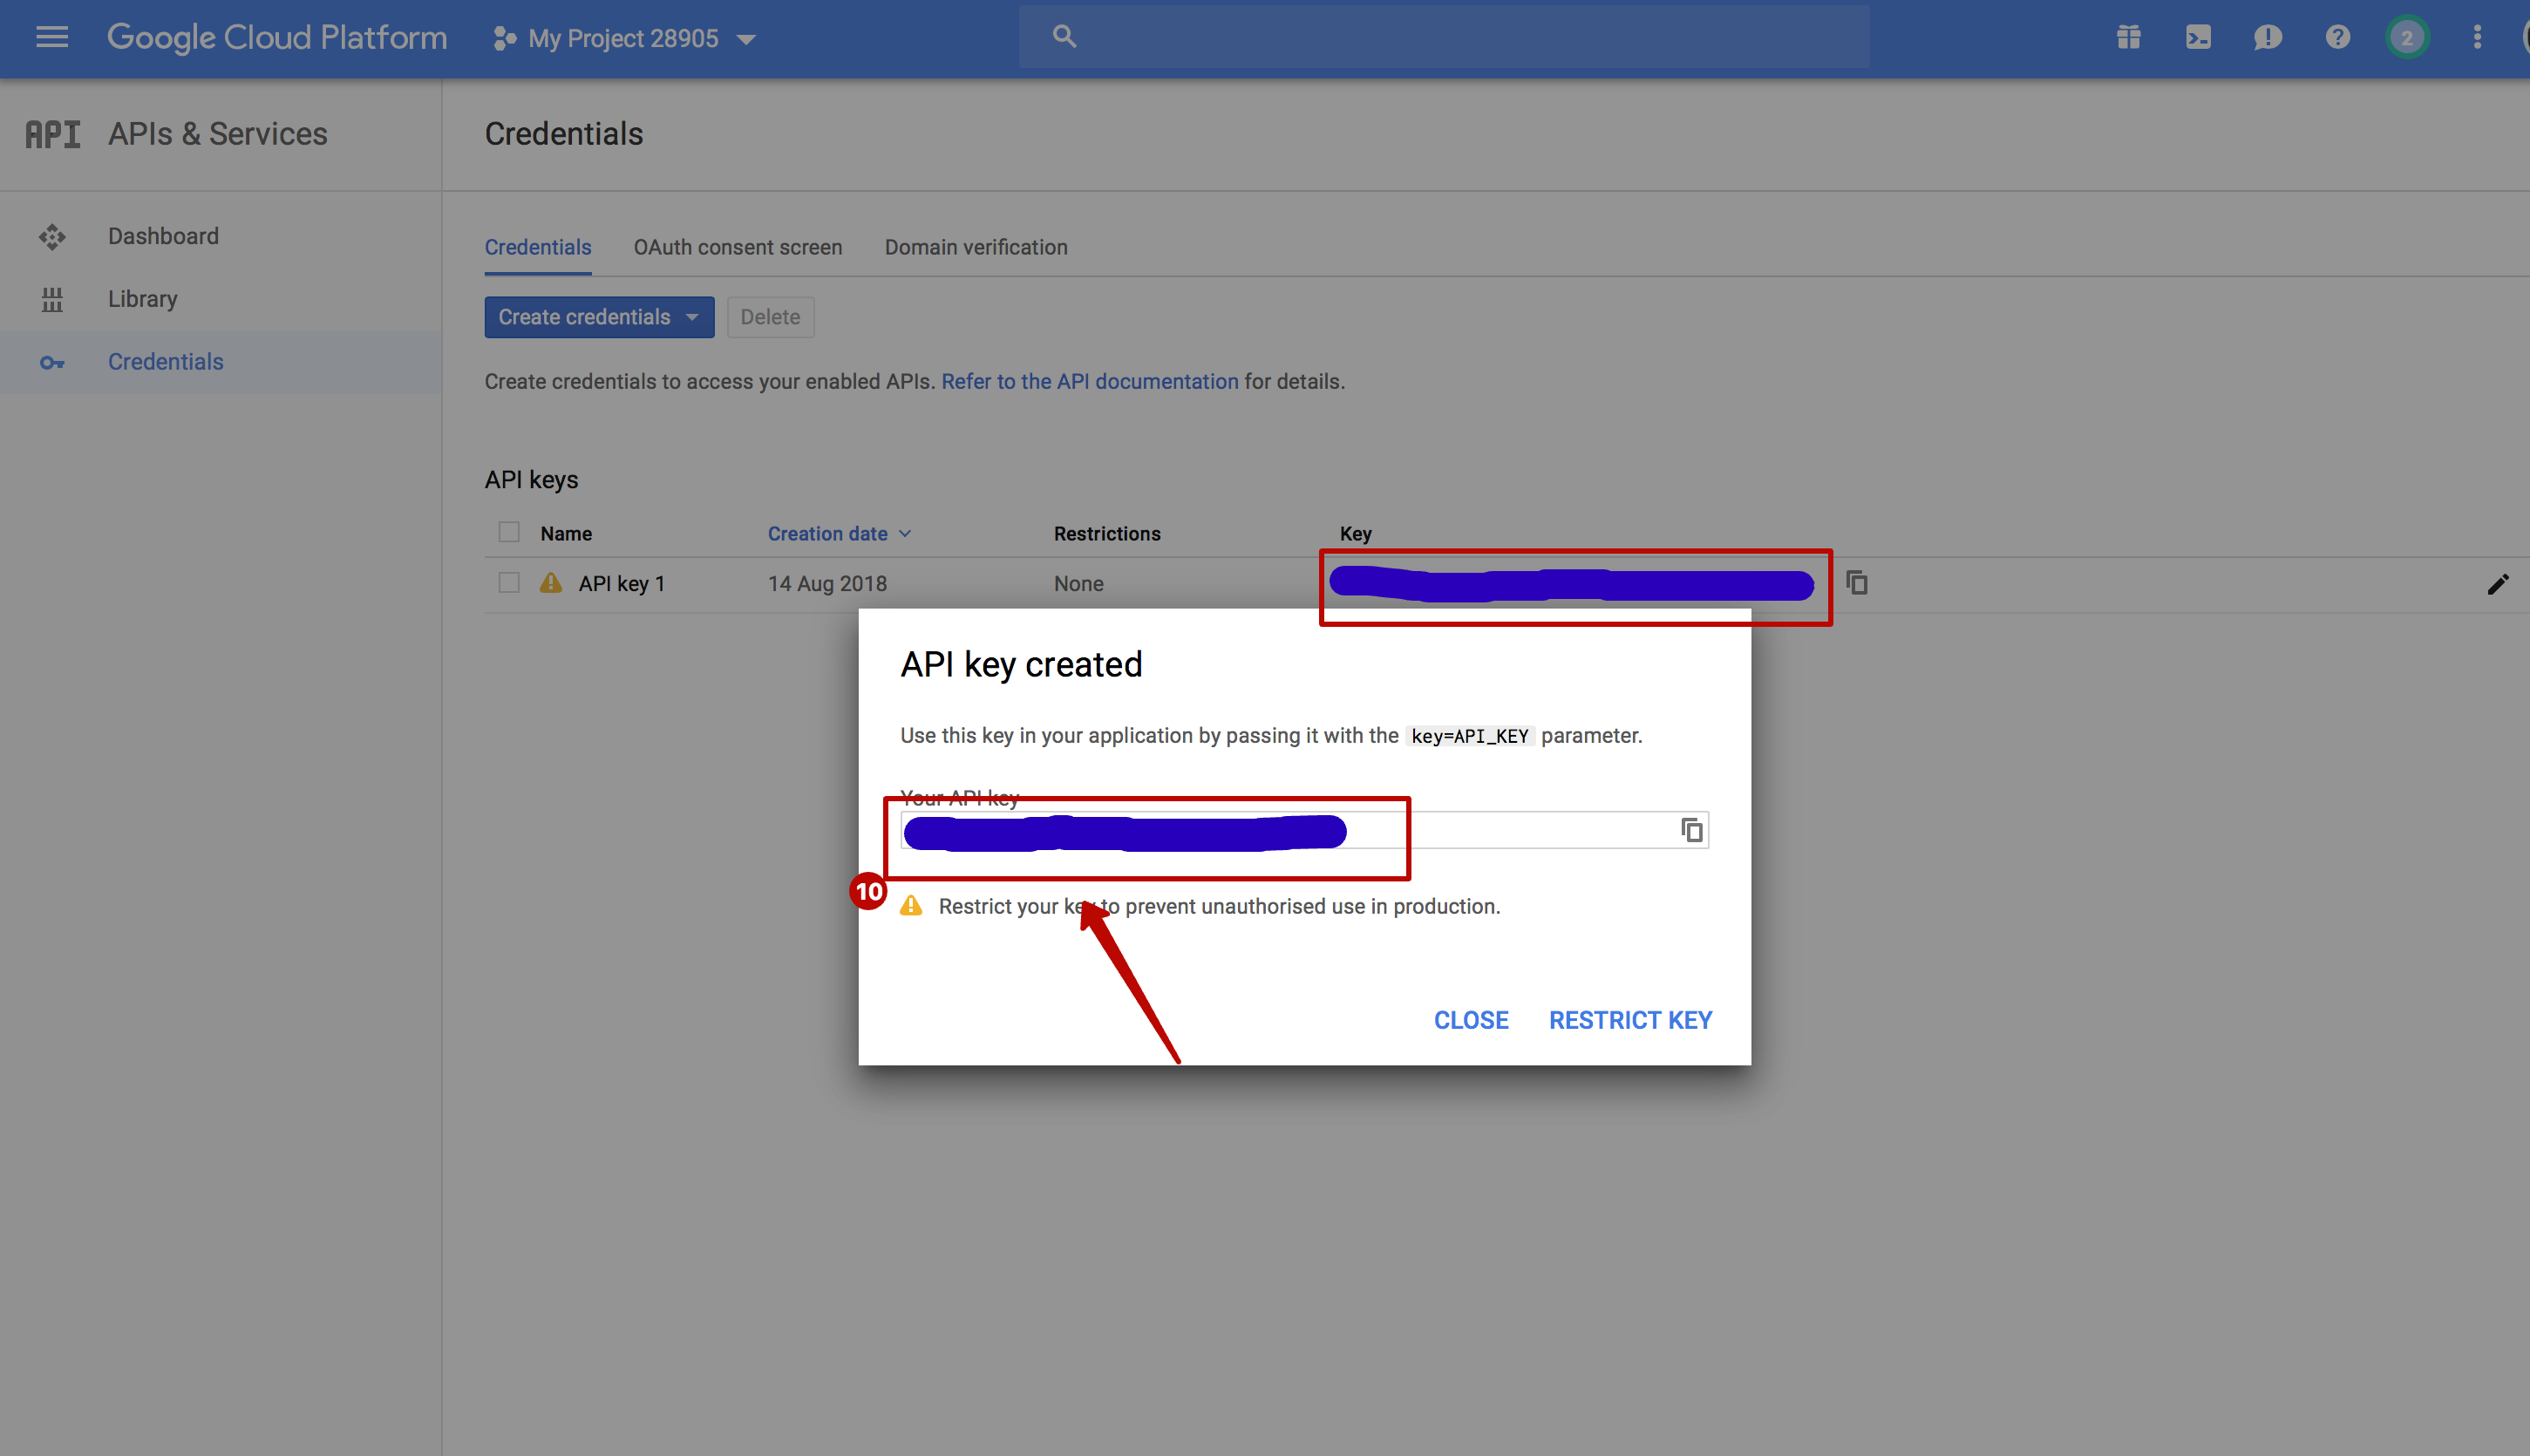Click the Restrictions column header
This screenshot has width=2530, height=1456.
1107,534
